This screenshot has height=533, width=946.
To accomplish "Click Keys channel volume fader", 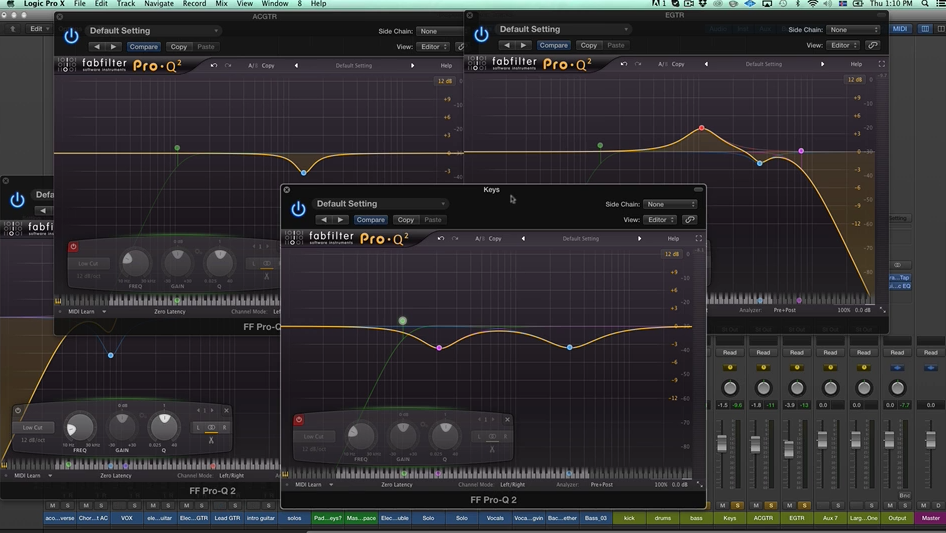I will pos(722,443).
